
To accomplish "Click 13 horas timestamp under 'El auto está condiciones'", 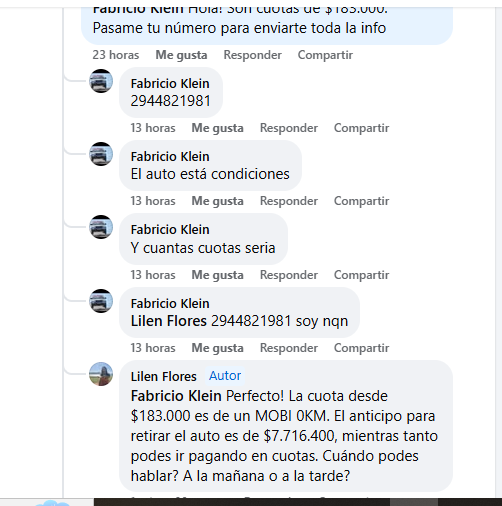I will 153,201.
